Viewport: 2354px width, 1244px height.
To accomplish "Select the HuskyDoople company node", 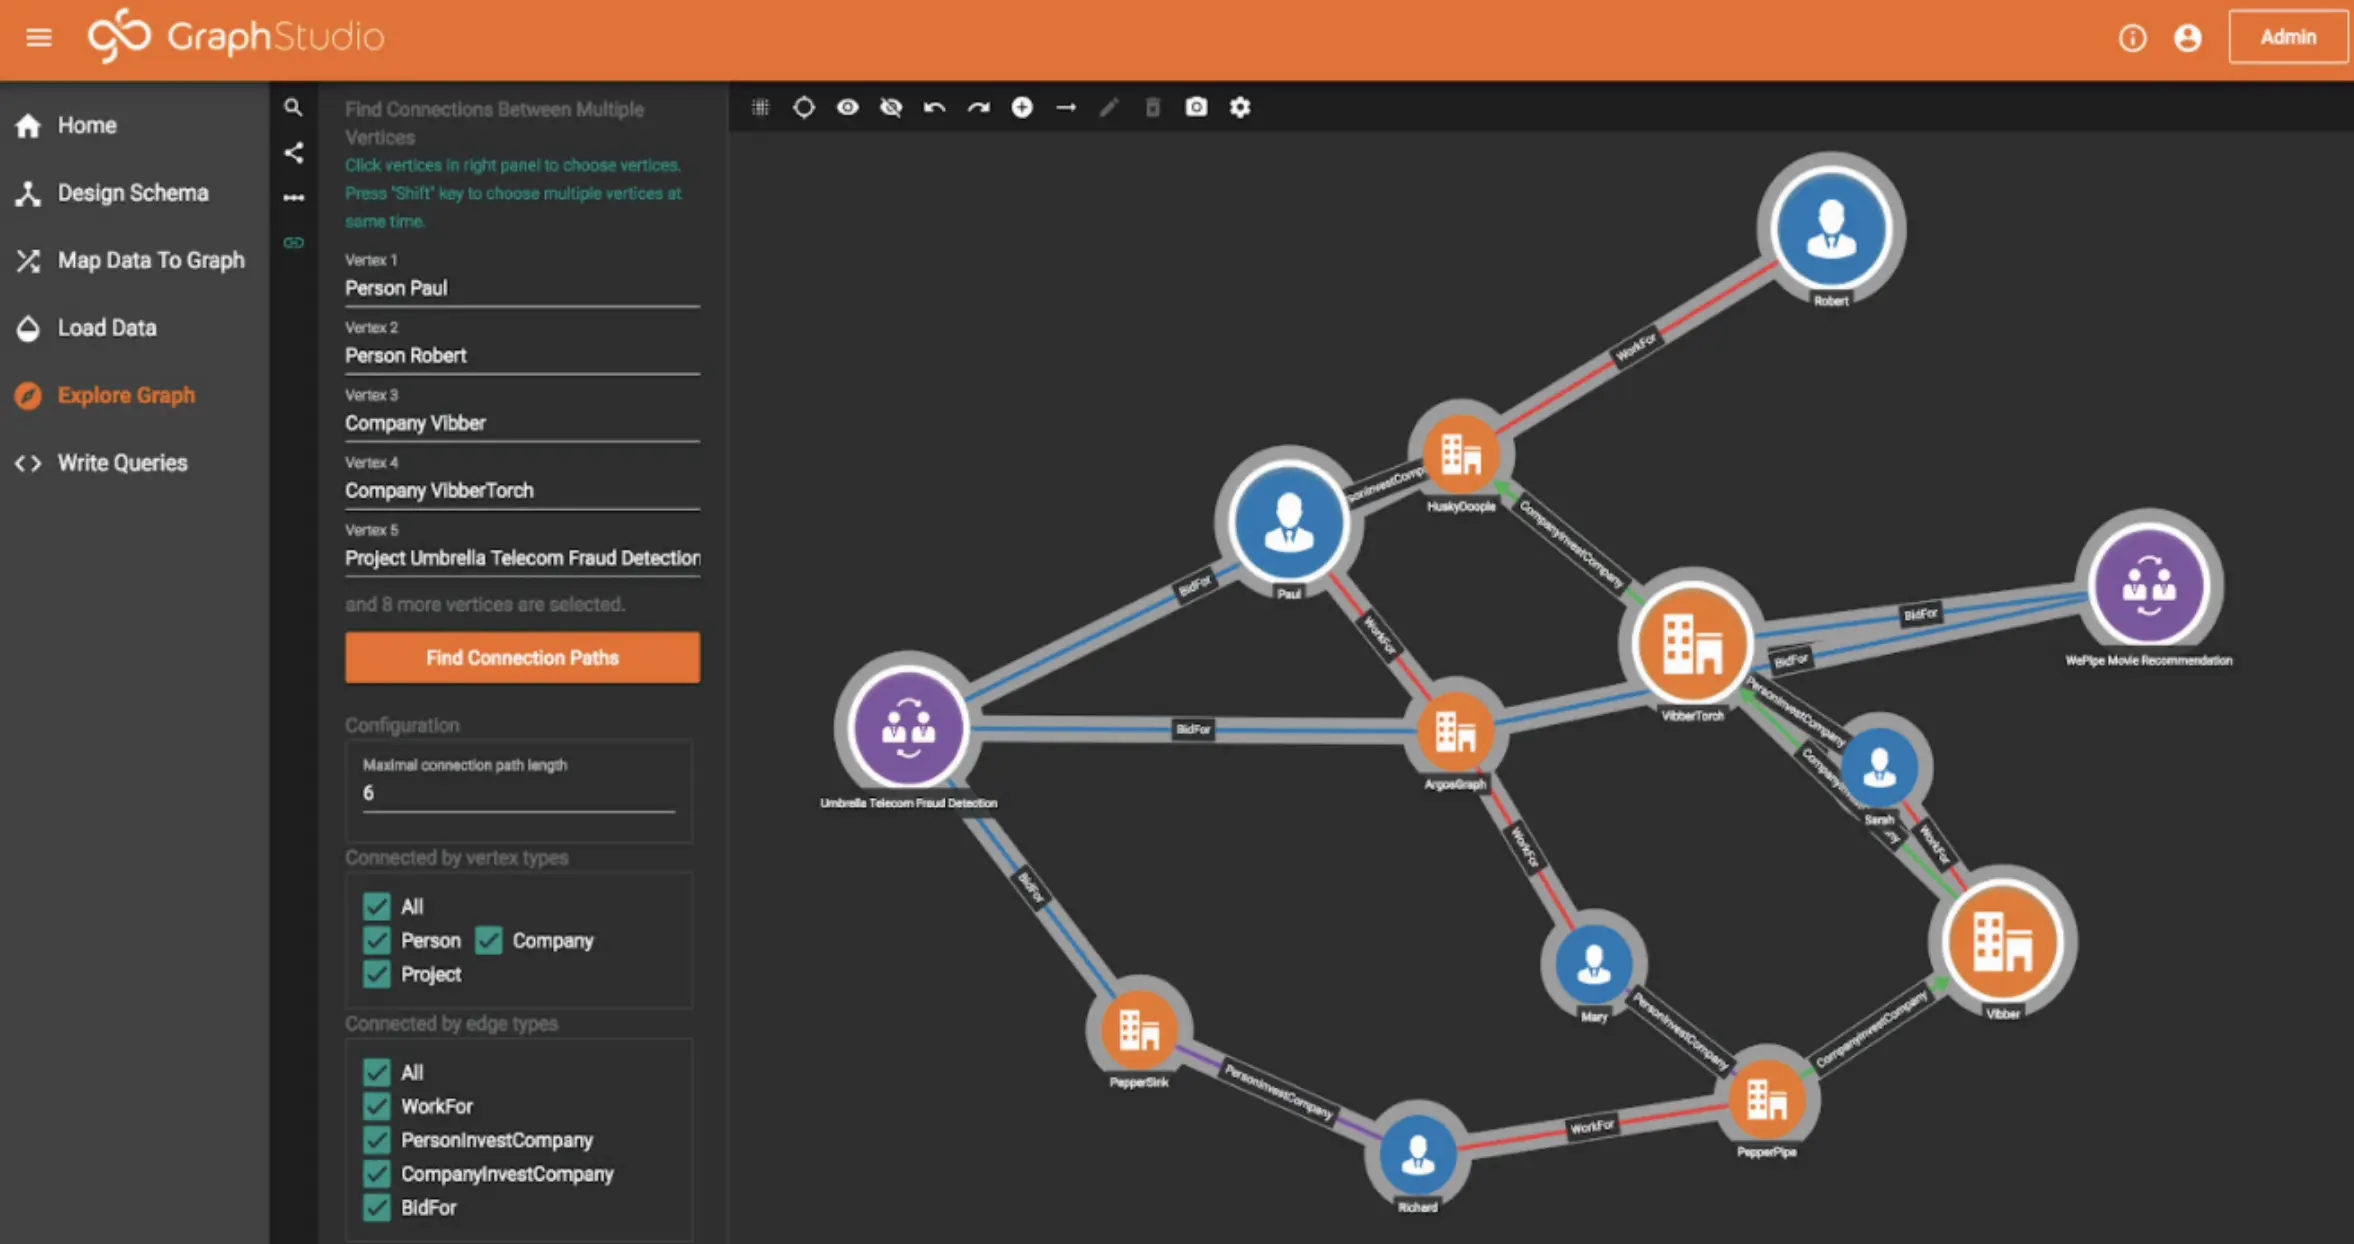I will coord(1460,455).
